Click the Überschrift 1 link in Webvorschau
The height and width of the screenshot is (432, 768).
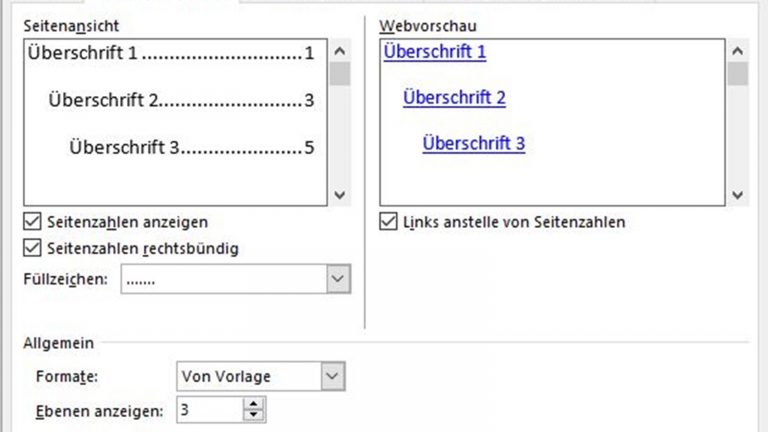[x=434, y=52]
